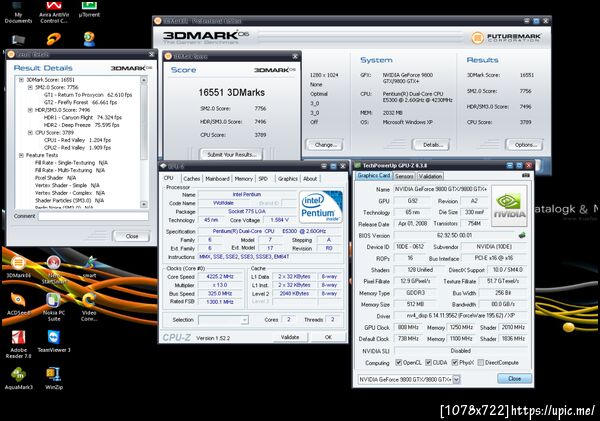Open Adobe Reader 7.0 shortcut
This screenshot has width=600, height=421.
click(18, 344)
